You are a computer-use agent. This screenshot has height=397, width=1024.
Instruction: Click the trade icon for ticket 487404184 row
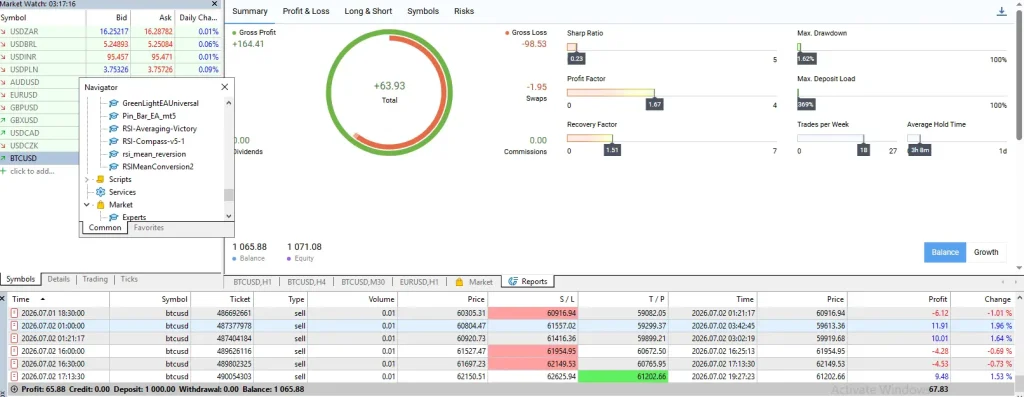pyautogui.click(x=15, y=338)
